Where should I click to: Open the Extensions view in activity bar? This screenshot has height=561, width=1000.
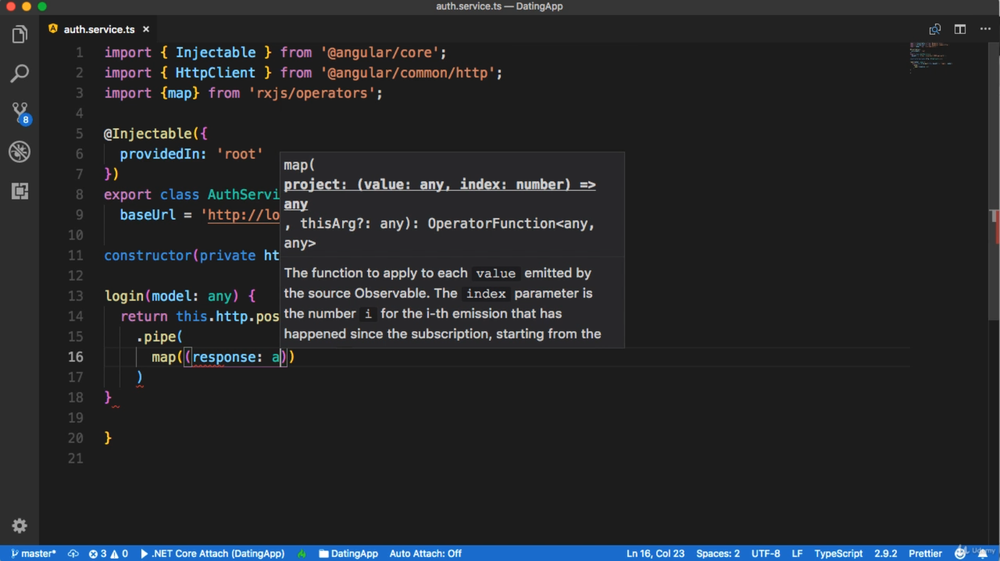point(20,191)
